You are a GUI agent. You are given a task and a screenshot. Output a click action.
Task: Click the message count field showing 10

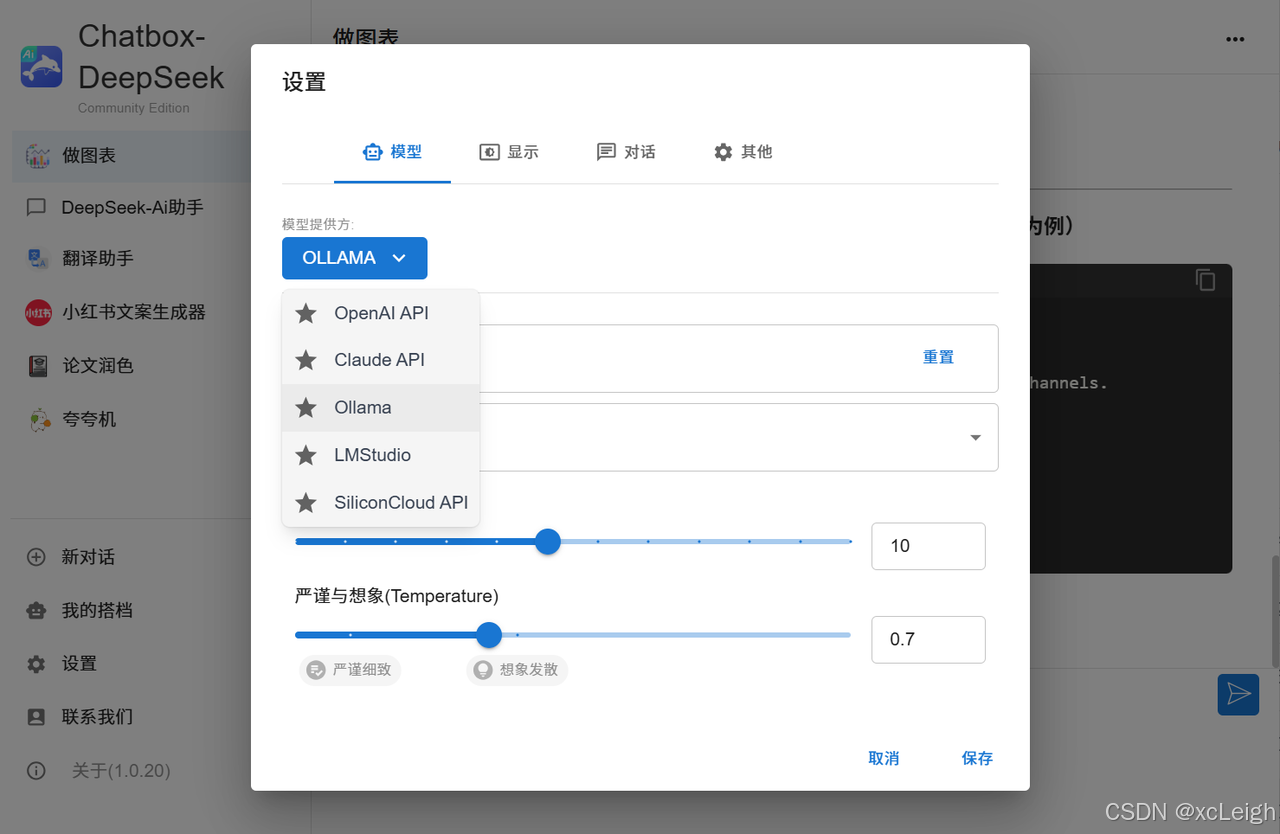(x=928, y=546)
